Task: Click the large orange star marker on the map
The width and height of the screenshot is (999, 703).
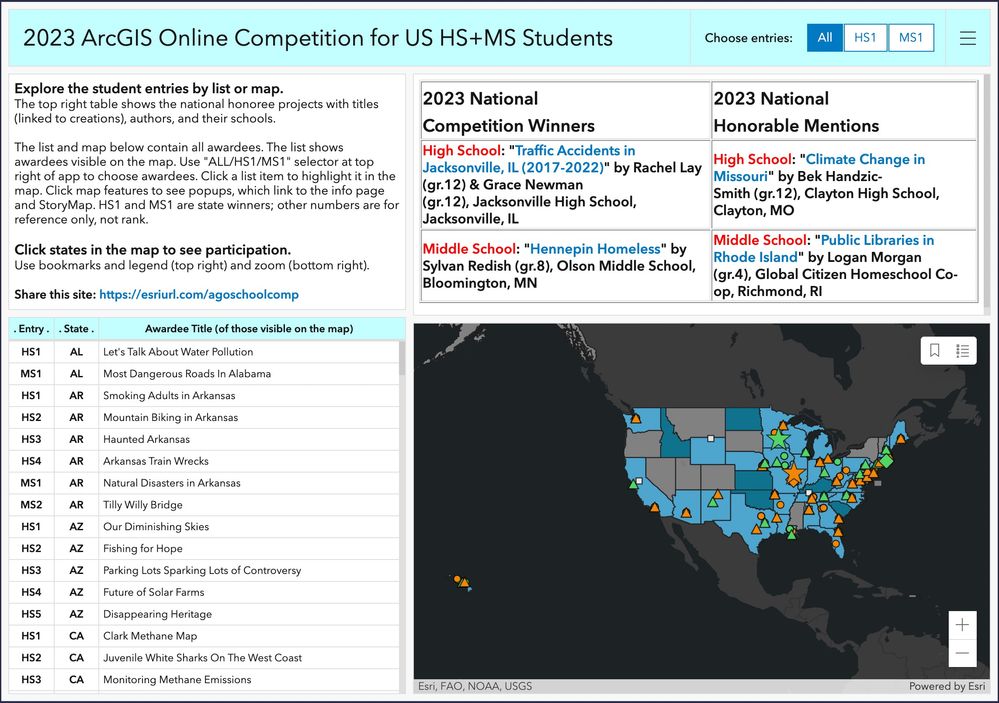Action: [793, 474]
